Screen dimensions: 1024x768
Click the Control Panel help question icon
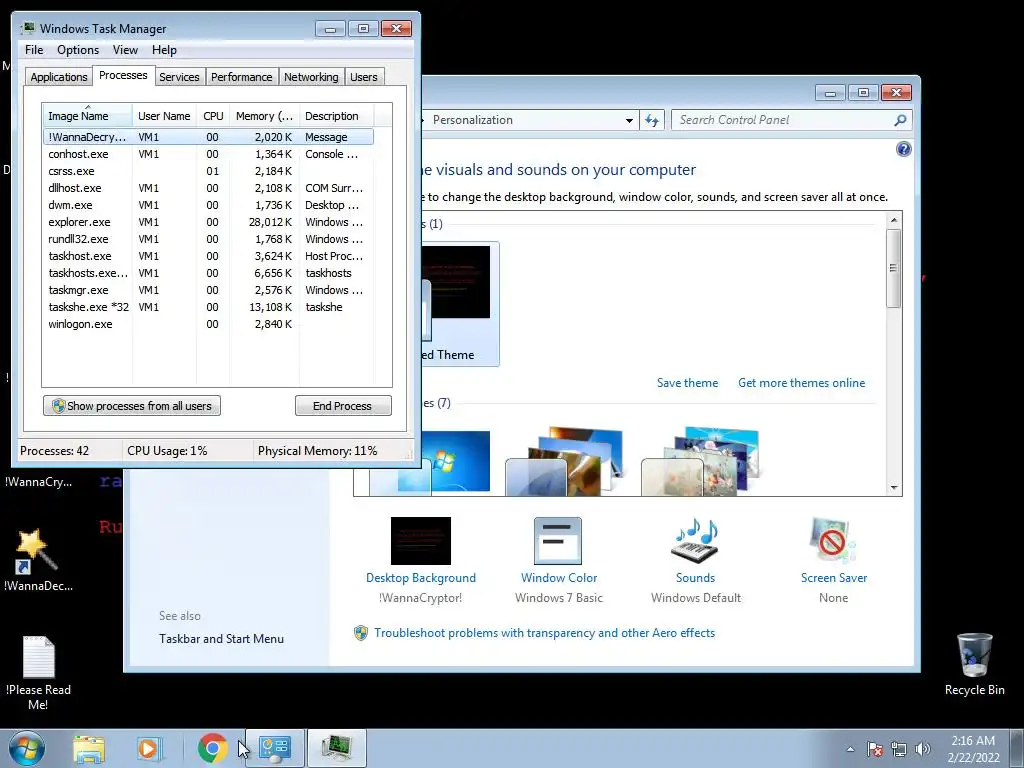tap(903, 150)
